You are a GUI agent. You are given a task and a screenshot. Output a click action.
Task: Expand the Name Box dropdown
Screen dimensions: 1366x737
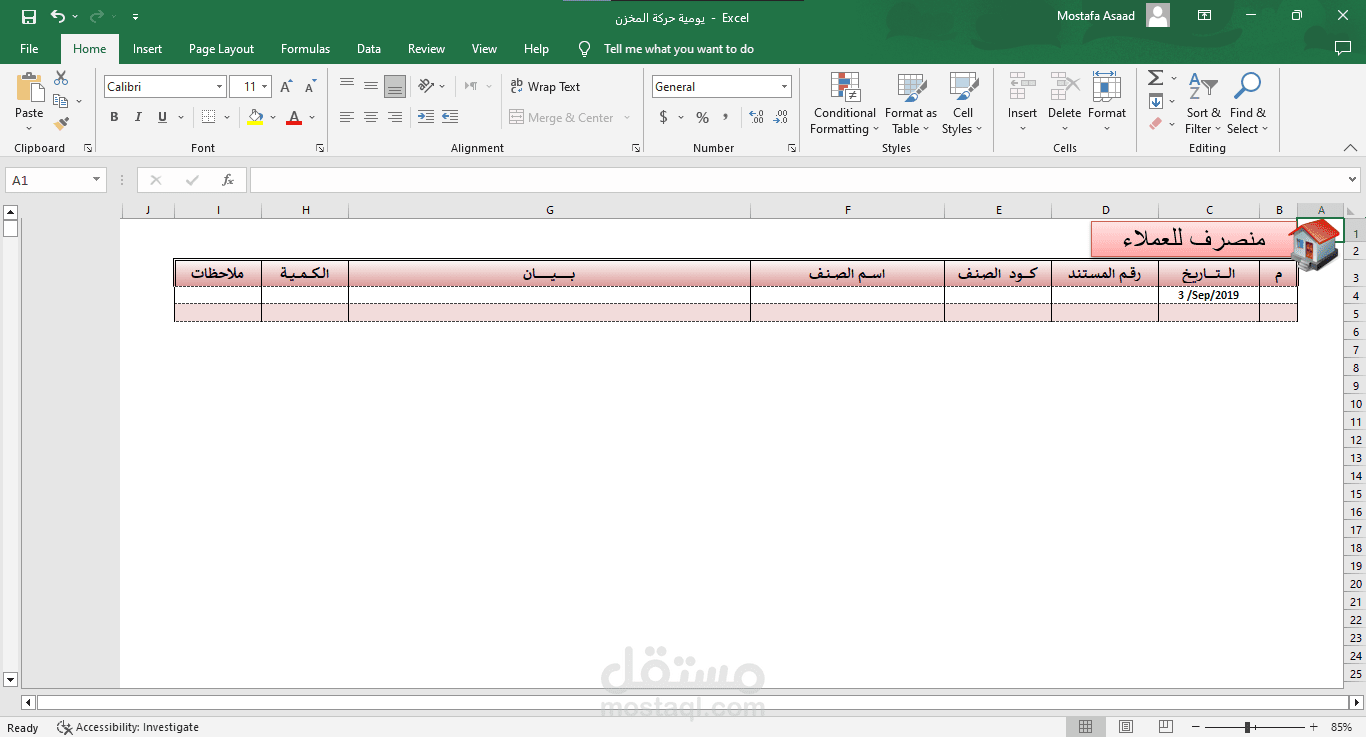point(97,180)
